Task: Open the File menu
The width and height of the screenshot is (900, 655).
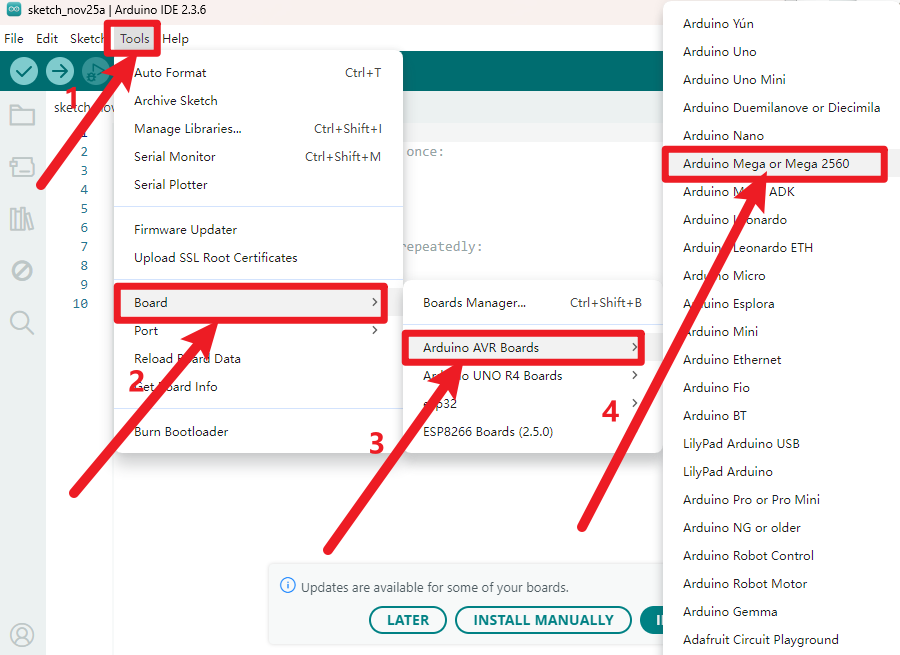Action: [14, 38]
